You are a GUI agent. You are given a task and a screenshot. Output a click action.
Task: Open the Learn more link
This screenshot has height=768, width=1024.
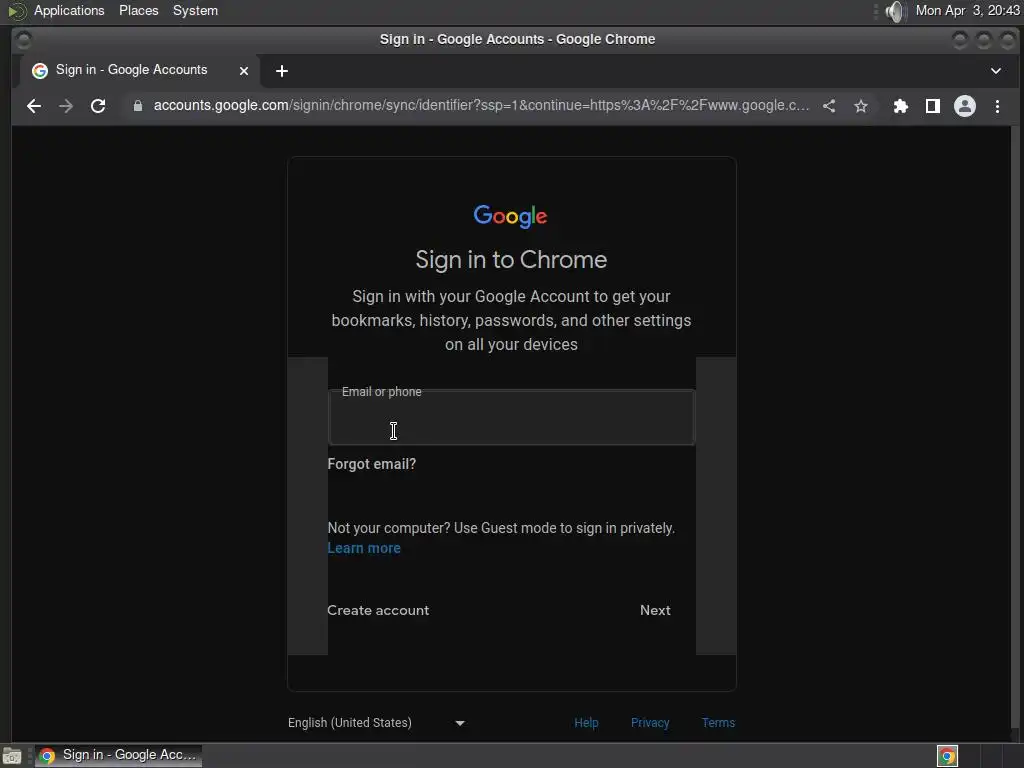coord(364,549)
